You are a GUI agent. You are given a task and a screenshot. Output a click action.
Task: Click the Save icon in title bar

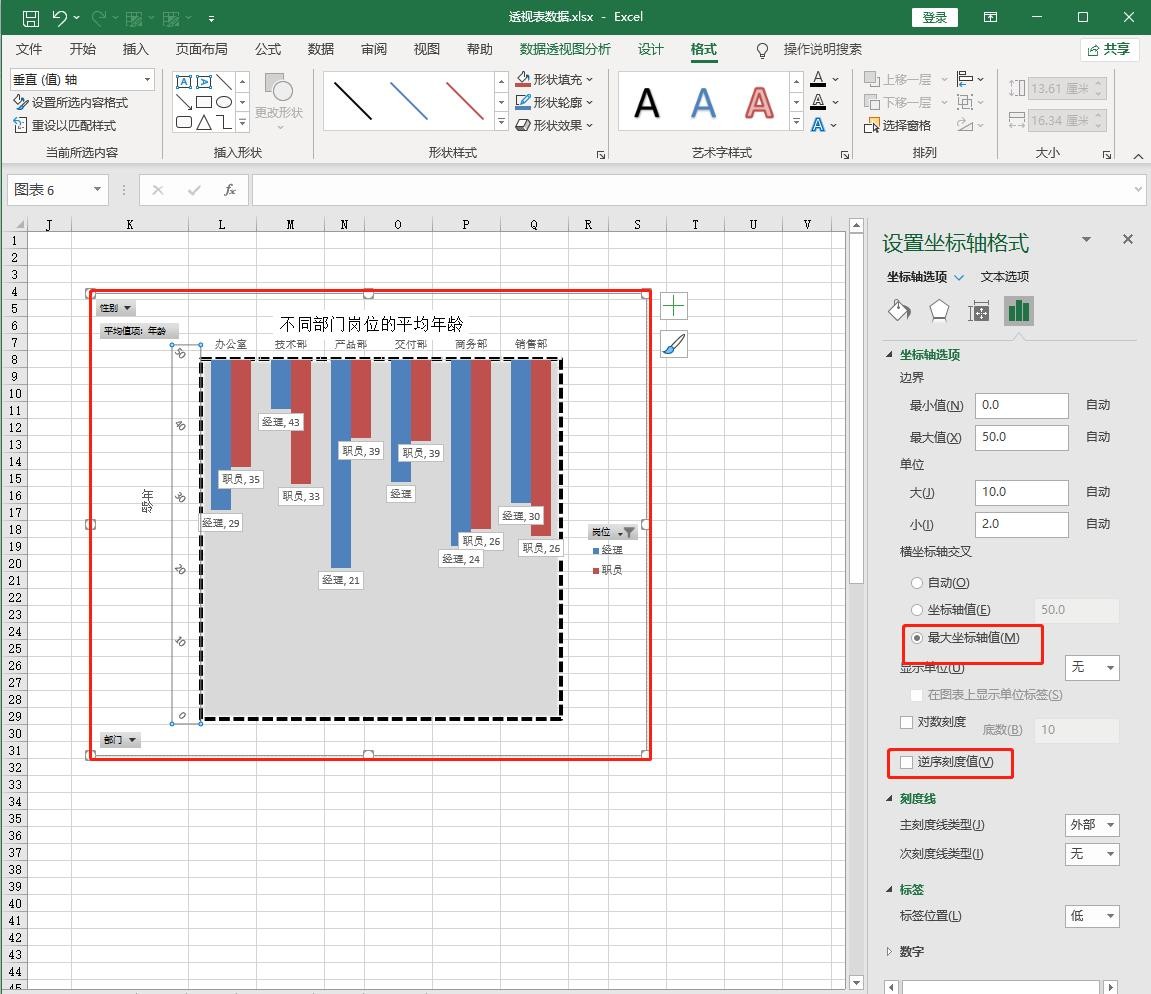(x=30, y=17)
